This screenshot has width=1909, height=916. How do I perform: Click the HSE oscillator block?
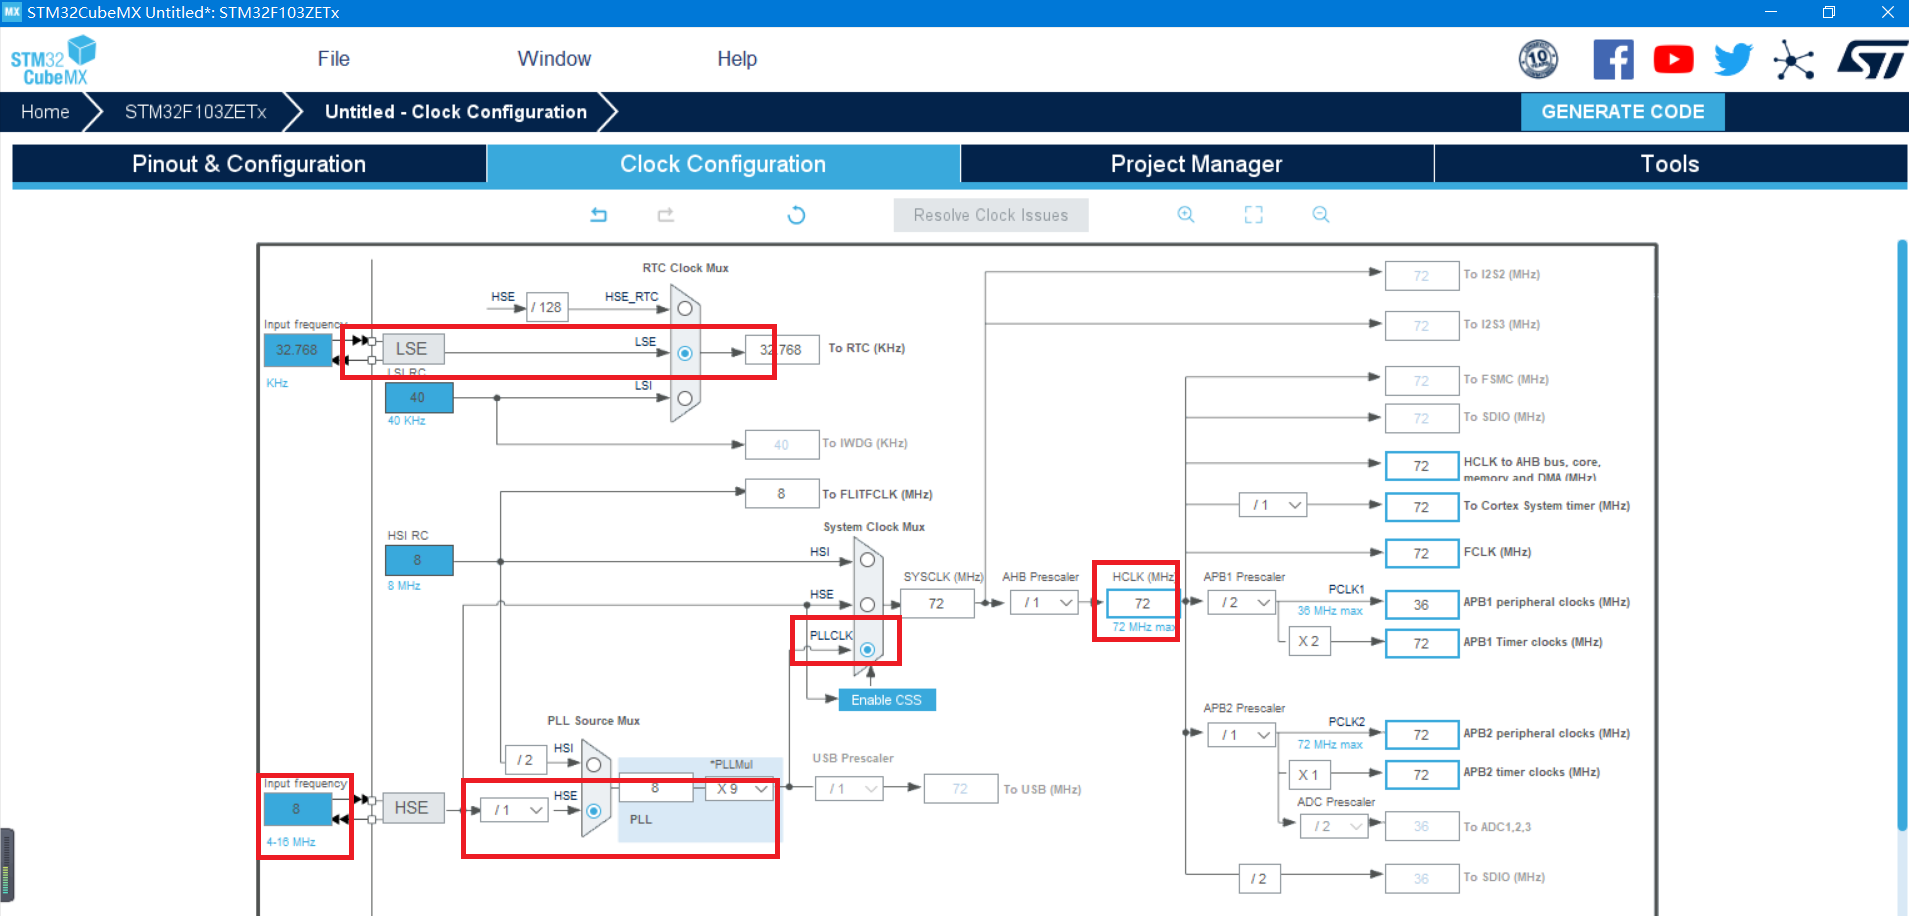(x=411, y=808)
